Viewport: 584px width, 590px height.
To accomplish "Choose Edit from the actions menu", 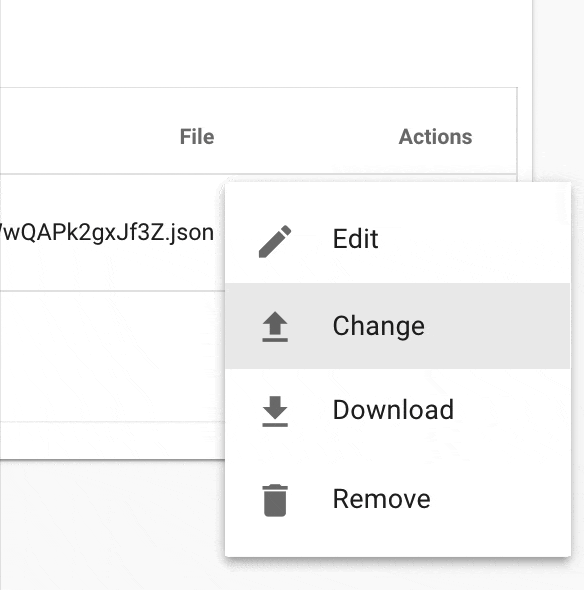I will click(398, 240).
